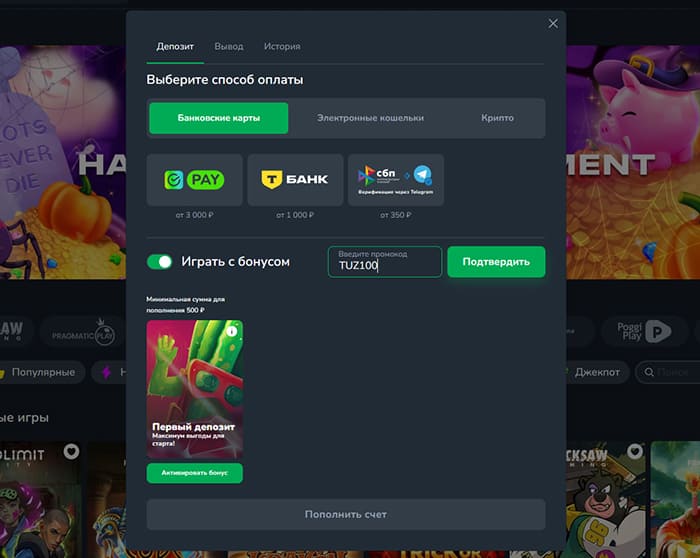The width and height of the screenshot is (700, 558).
Task: Open the 'Депозит' tab
Action: point(174,47)
